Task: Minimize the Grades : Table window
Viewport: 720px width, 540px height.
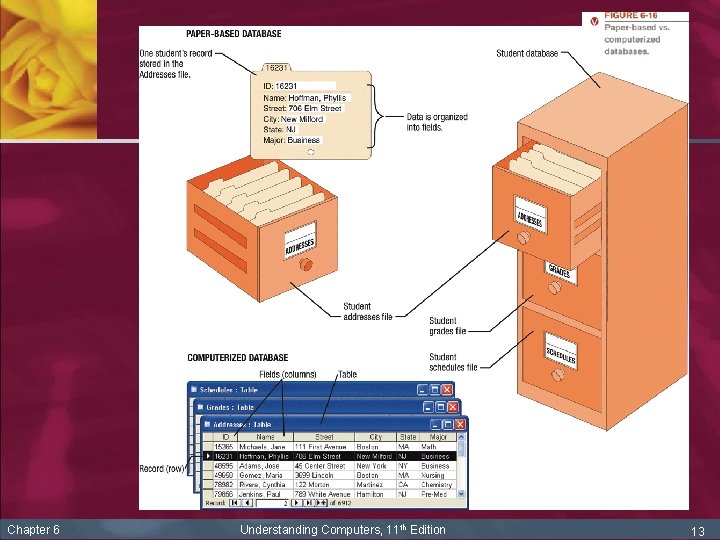Action: click(x=428, y=407)
